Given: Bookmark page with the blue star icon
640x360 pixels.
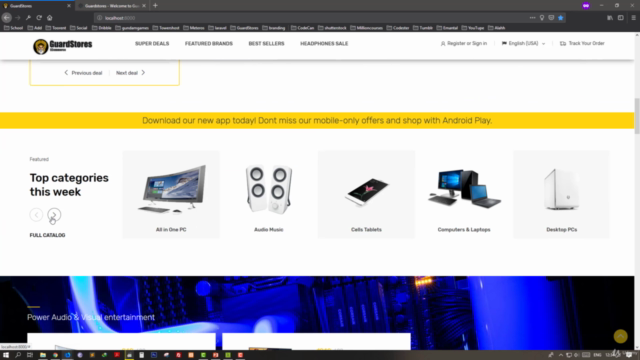Looking at the screenshot, I should point(560,18).
